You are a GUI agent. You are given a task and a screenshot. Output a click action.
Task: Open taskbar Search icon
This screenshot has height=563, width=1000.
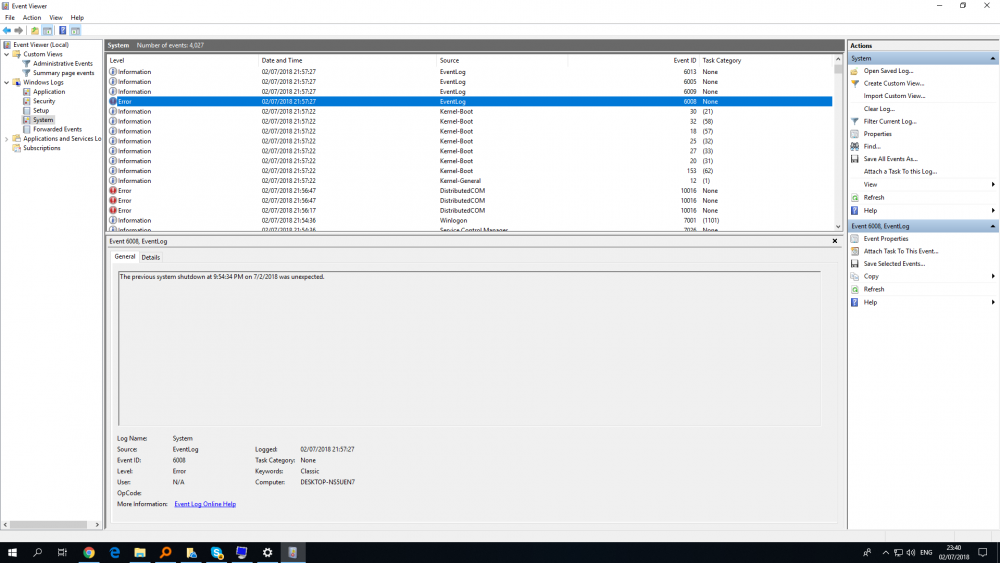(38, 553)
